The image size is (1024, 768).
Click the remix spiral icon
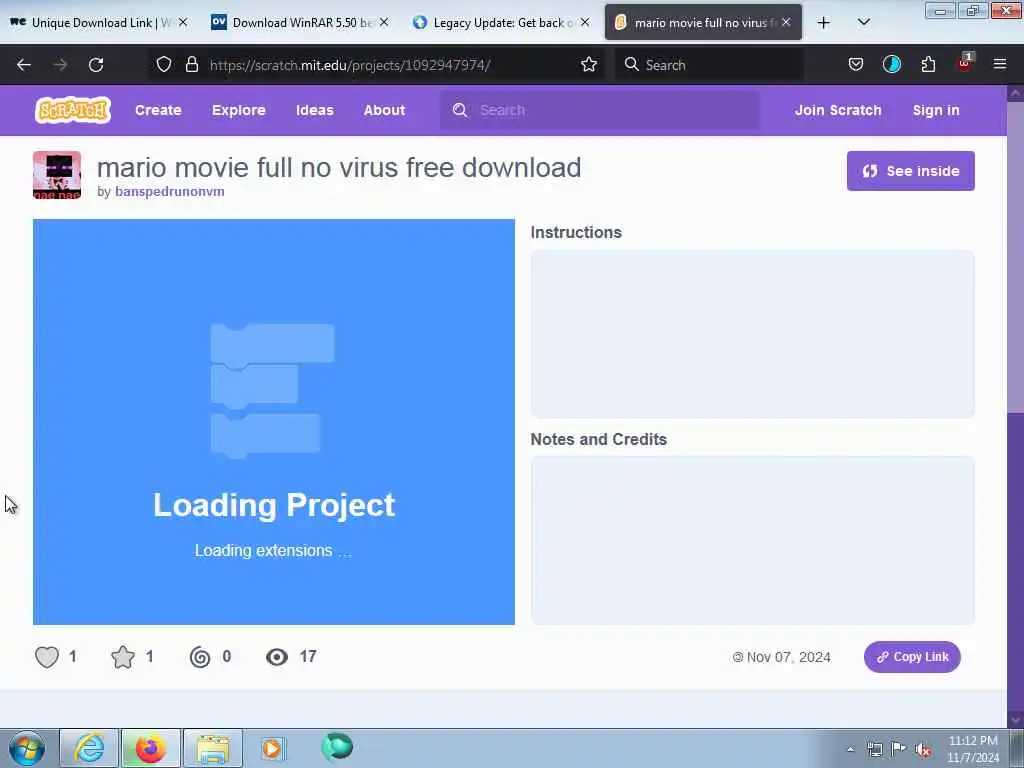(200, 657)
